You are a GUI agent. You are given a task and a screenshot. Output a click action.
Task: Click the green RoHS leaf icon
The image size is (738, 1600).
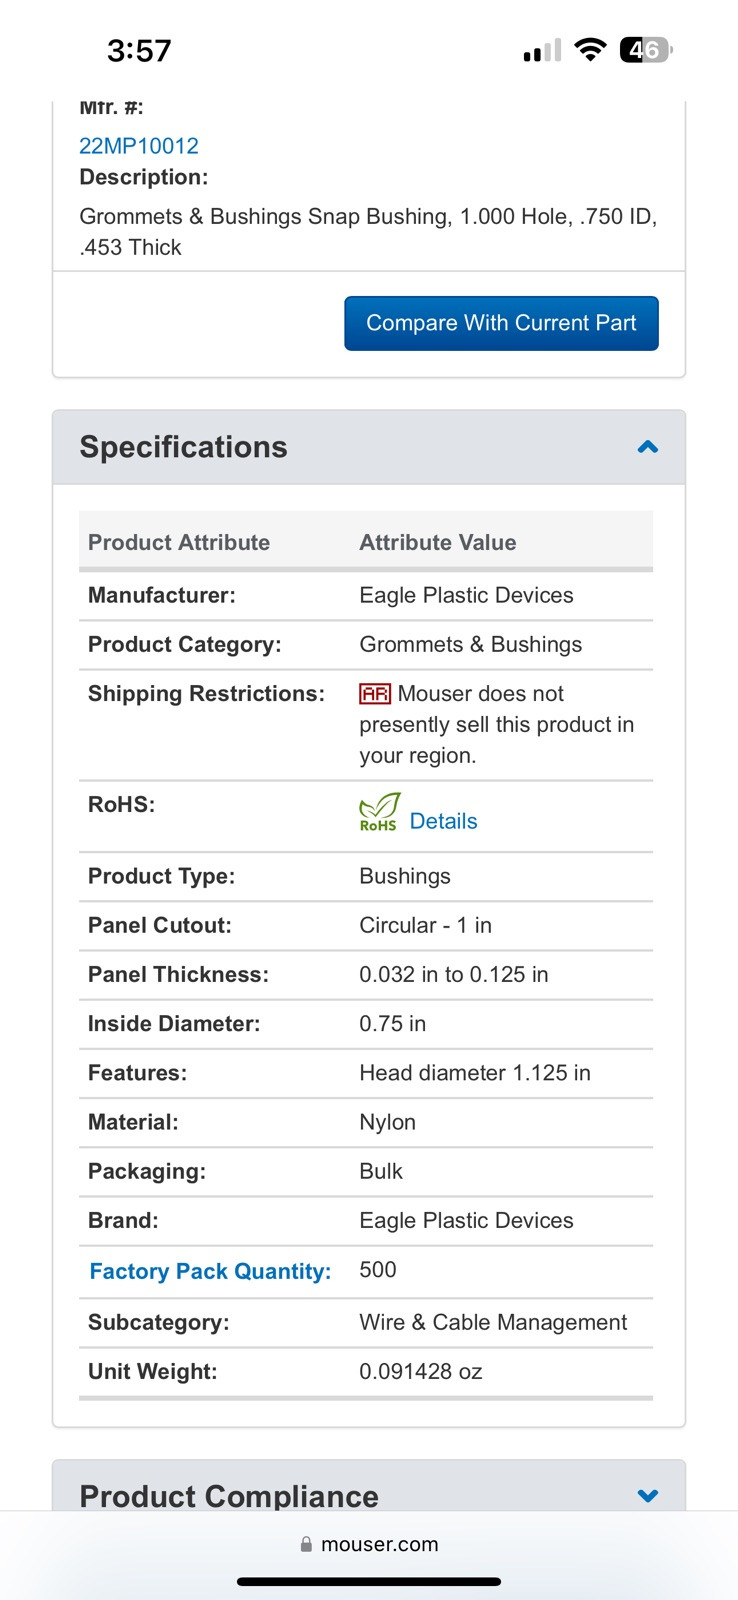pos(379,812)
